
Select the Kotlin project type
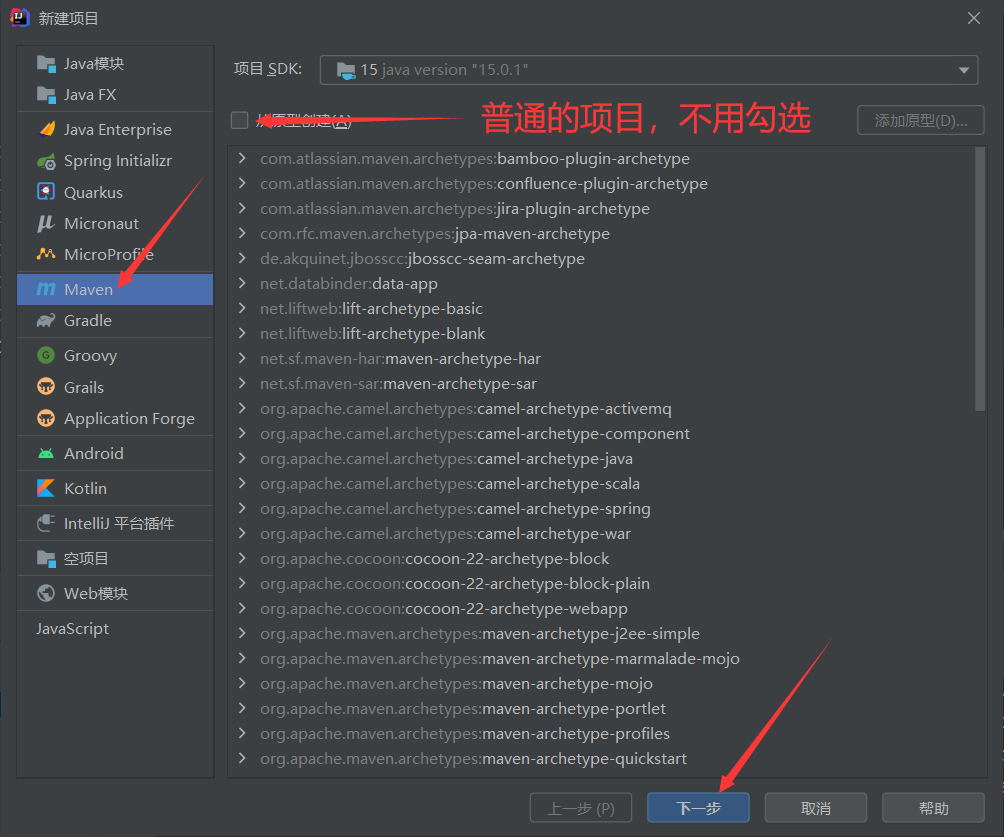point(115,488)
